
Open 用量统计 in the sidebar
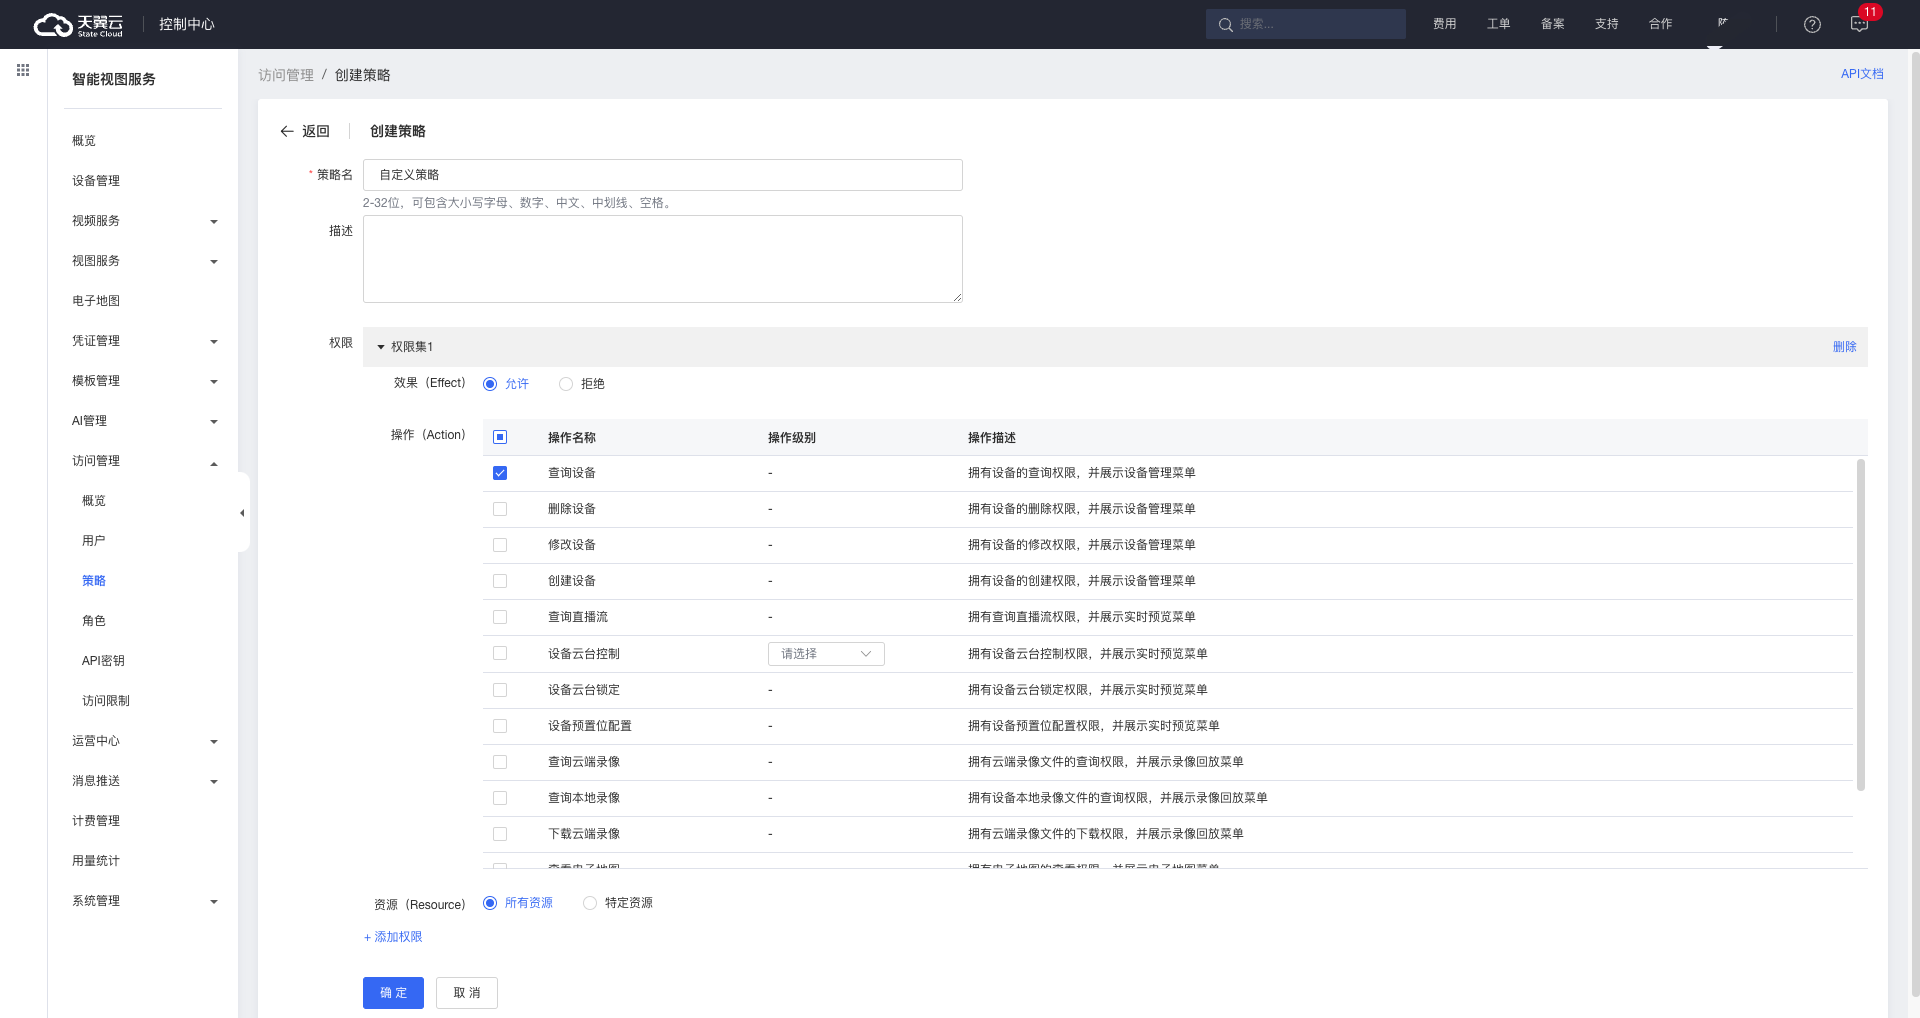click(x=96, y=861)
